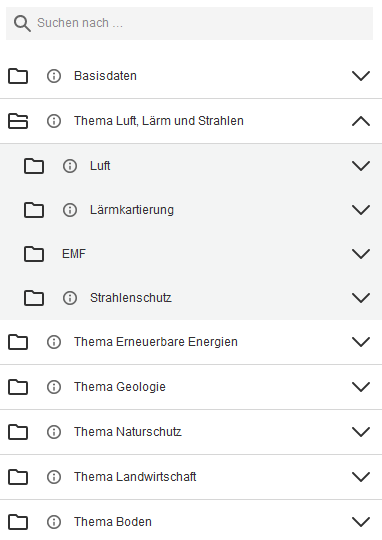Click the search magnifier icon

pos(22,23)
